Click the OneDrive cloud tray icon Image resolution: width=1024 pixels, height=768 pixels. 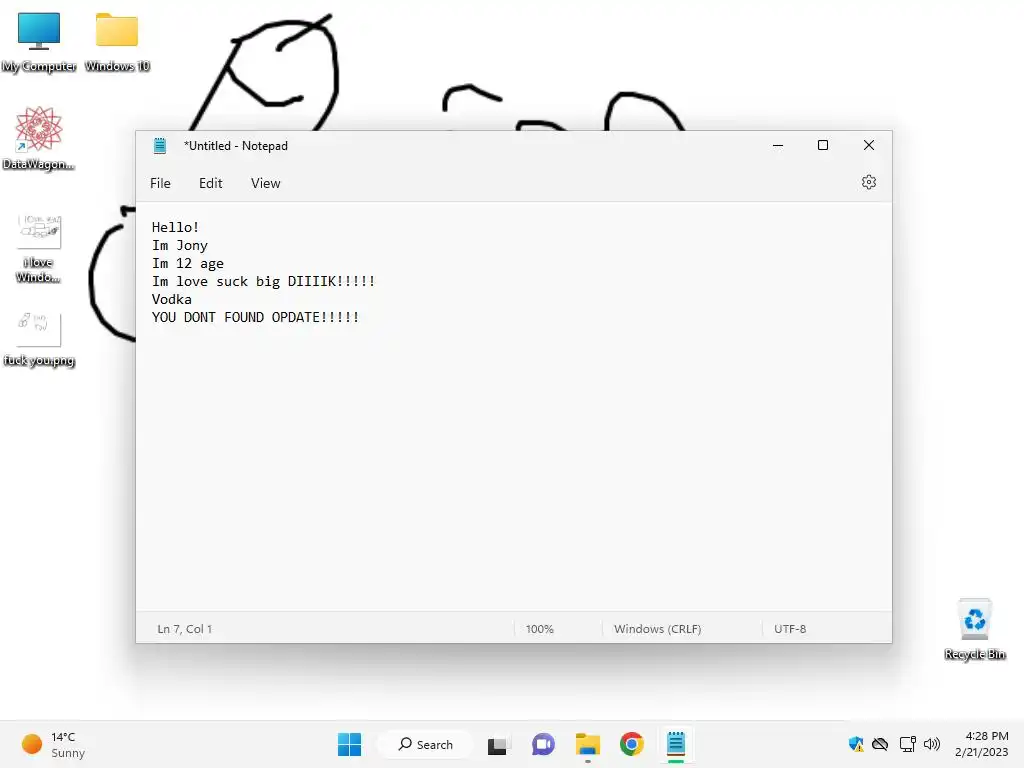[880, 744]
